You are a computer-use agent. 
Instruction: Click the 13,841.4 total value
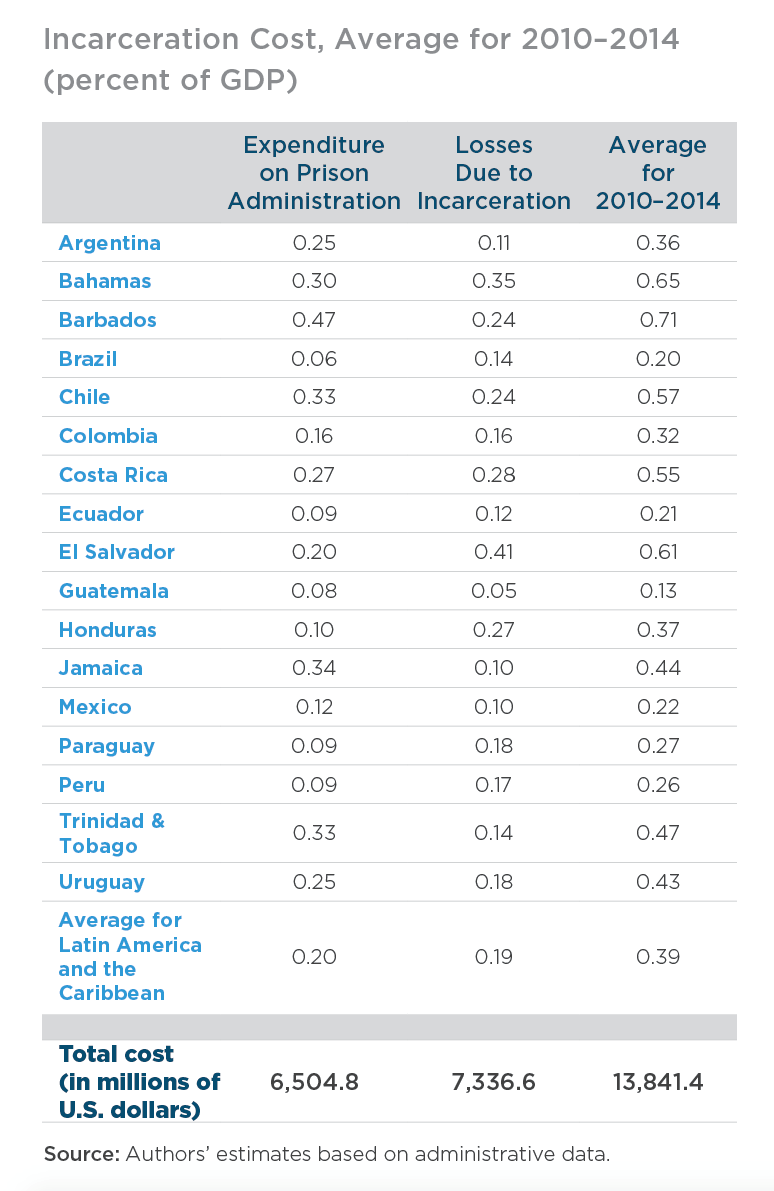click(x=658, y=1082)
